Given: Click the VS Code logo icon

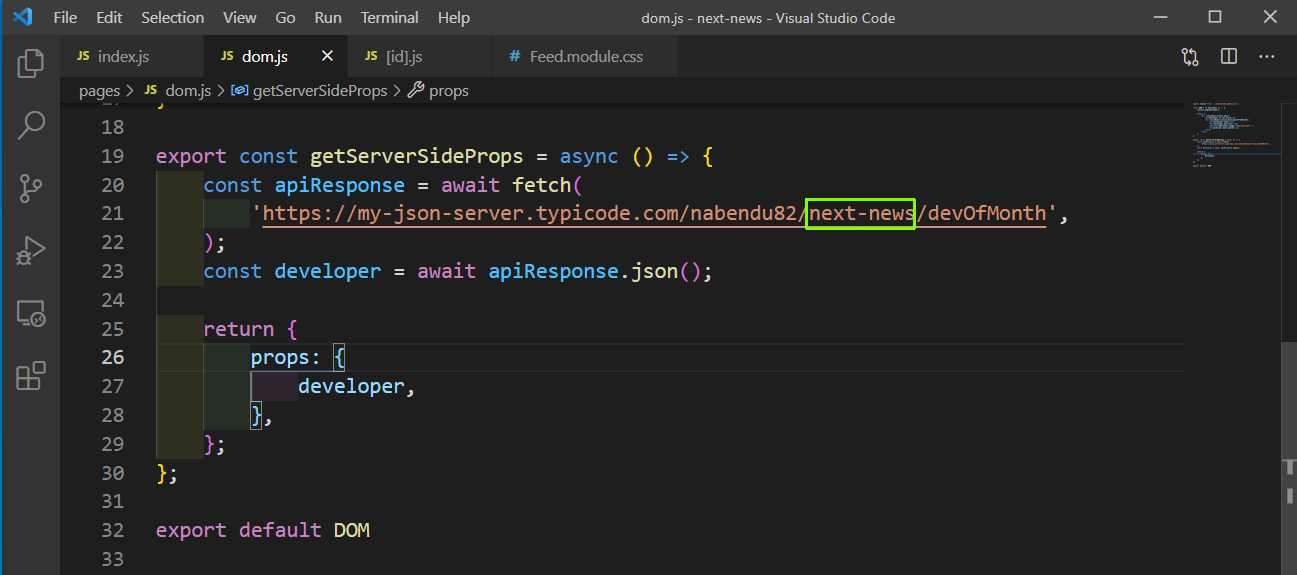Looking at the screenshot, I should (22, 17).
